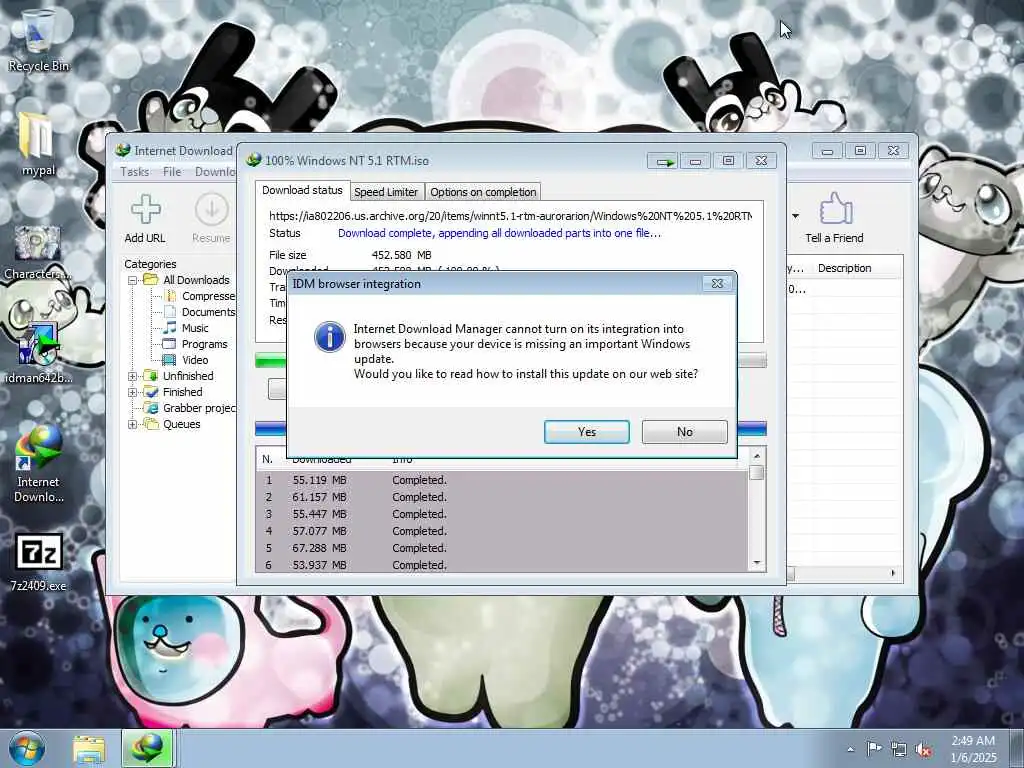Select connection row 4 with 57.077 MB
This screenshot has width=1024, height=768.
[502, 531]
